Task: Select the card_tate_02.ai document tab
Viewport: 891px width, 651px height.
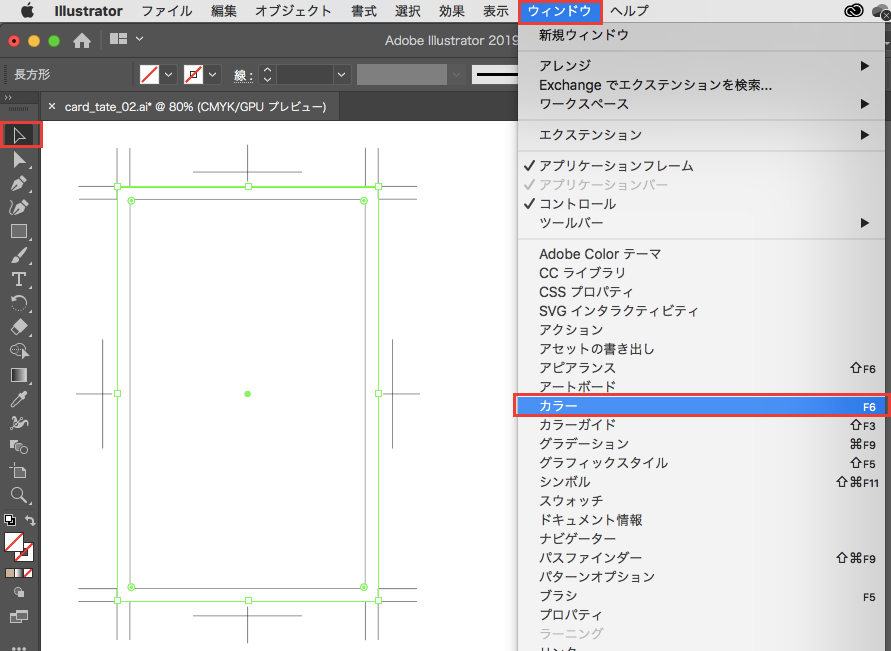Action: [194, 106]
